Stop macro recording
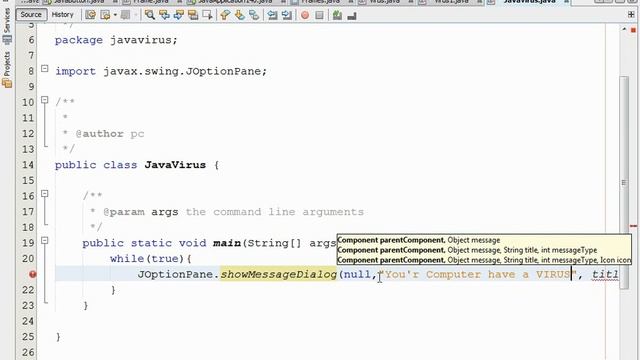The image size is (640, 360). click(319, 16)
